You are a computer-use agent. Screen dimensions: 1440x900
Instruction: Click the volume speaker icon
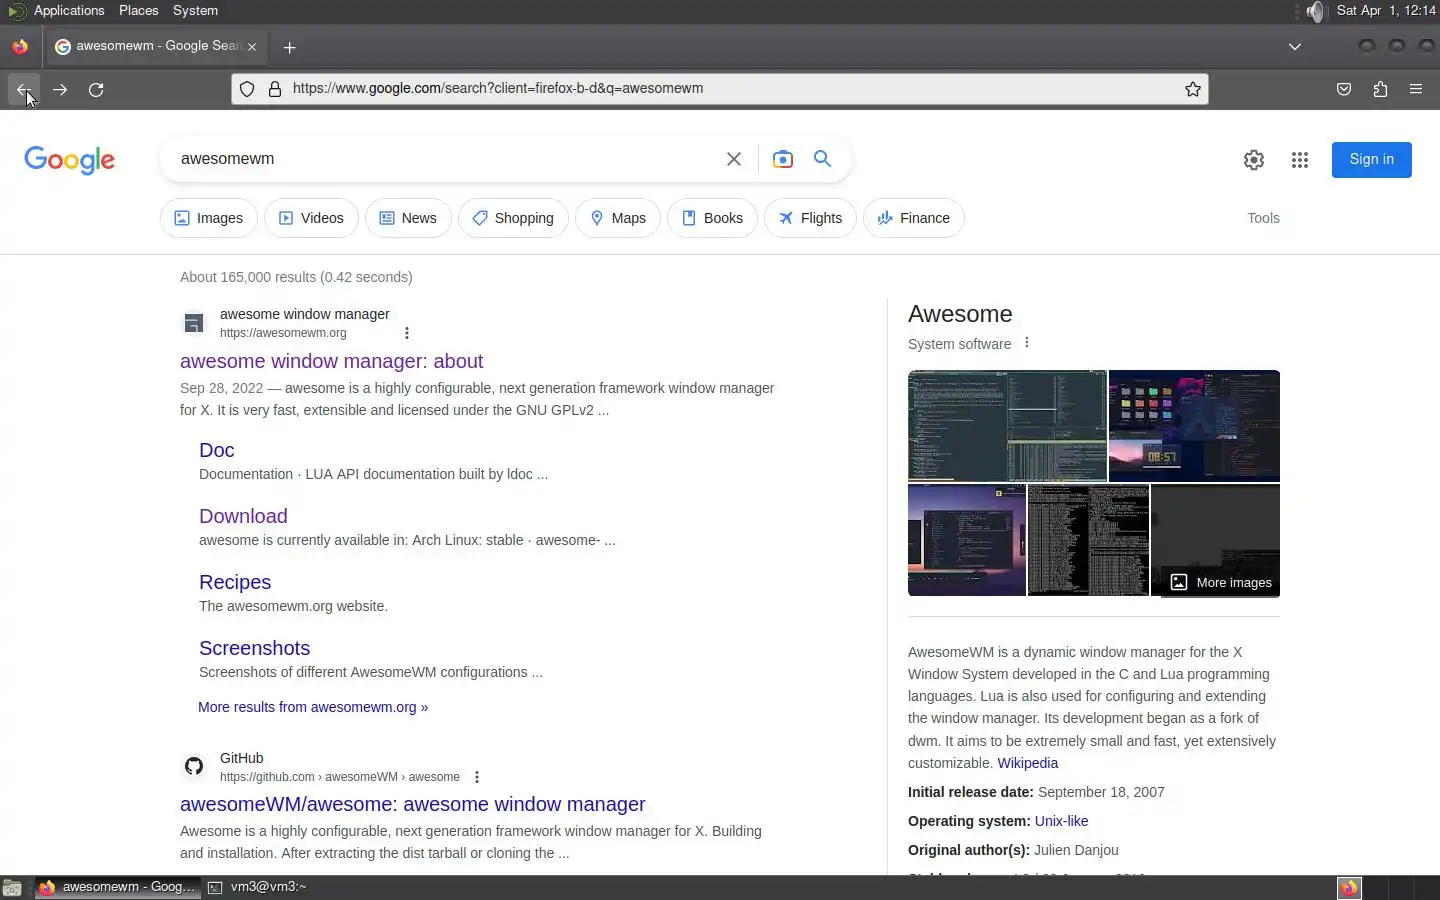1315,11
